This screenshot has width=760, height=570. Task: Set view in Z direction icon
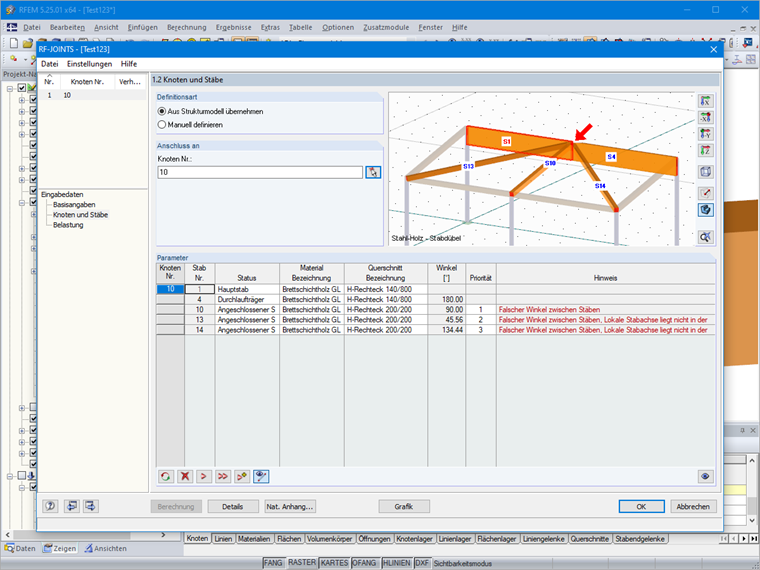706,151
